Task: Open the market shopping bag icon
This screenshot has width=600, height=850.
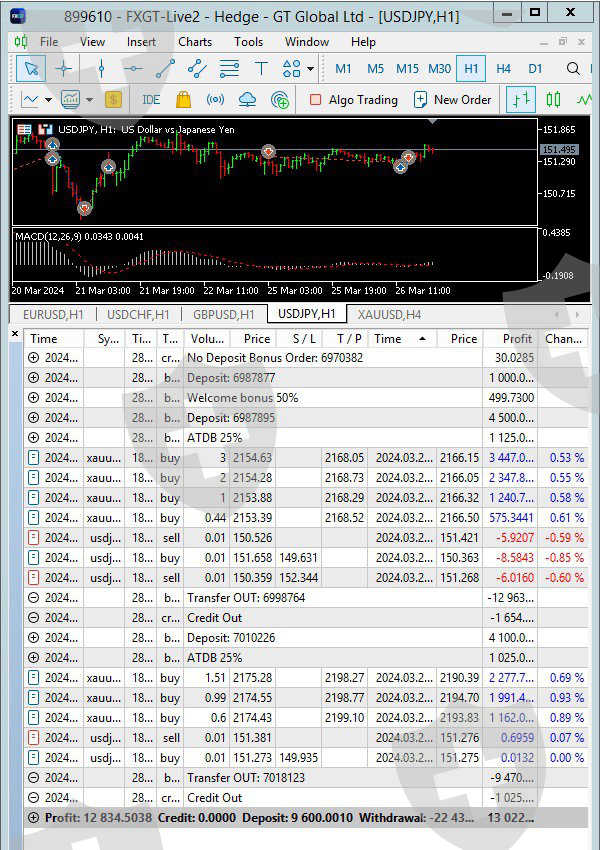Action: point(183,100)
